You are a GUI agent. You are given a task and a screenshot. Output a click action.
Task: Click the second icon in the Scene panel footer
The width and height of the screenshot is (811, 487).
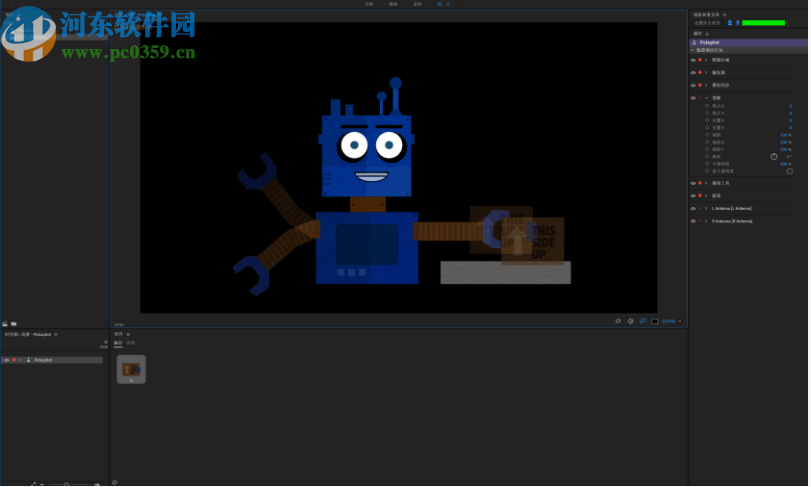click(630, 321)
